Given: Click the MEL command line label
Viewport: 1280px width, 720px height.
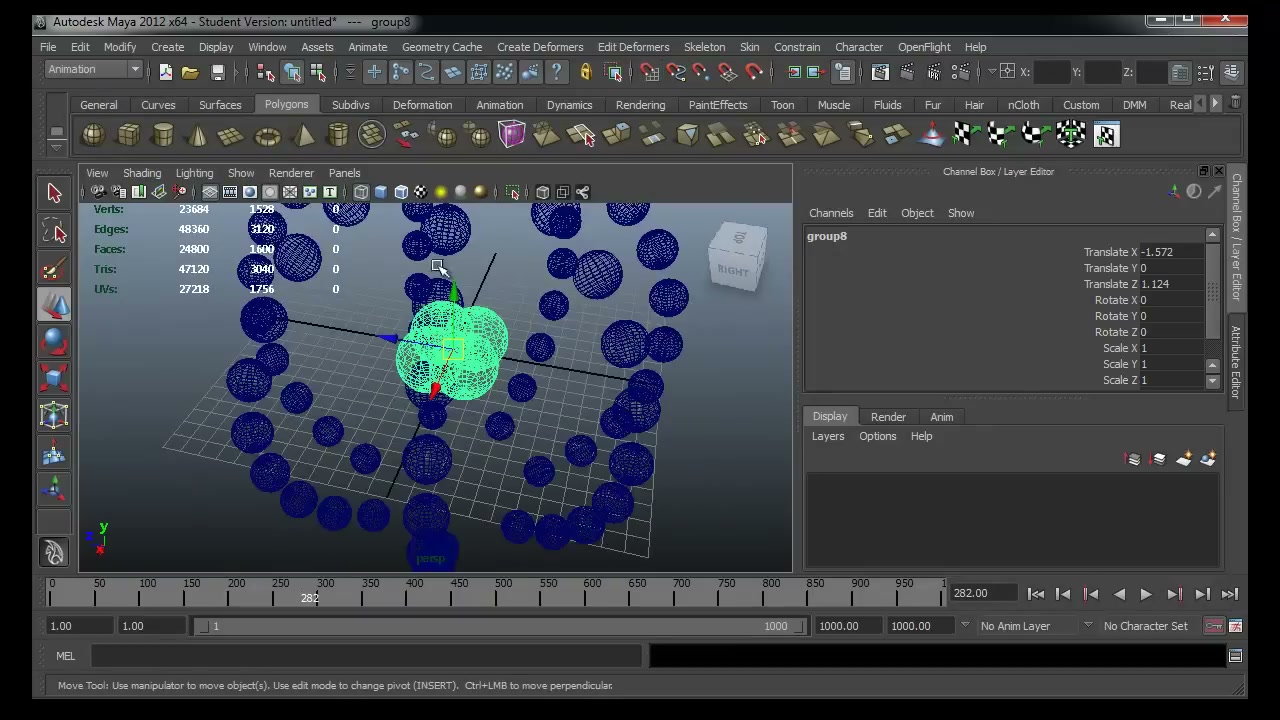Looking at the screenshot, I should coord(65,656).
